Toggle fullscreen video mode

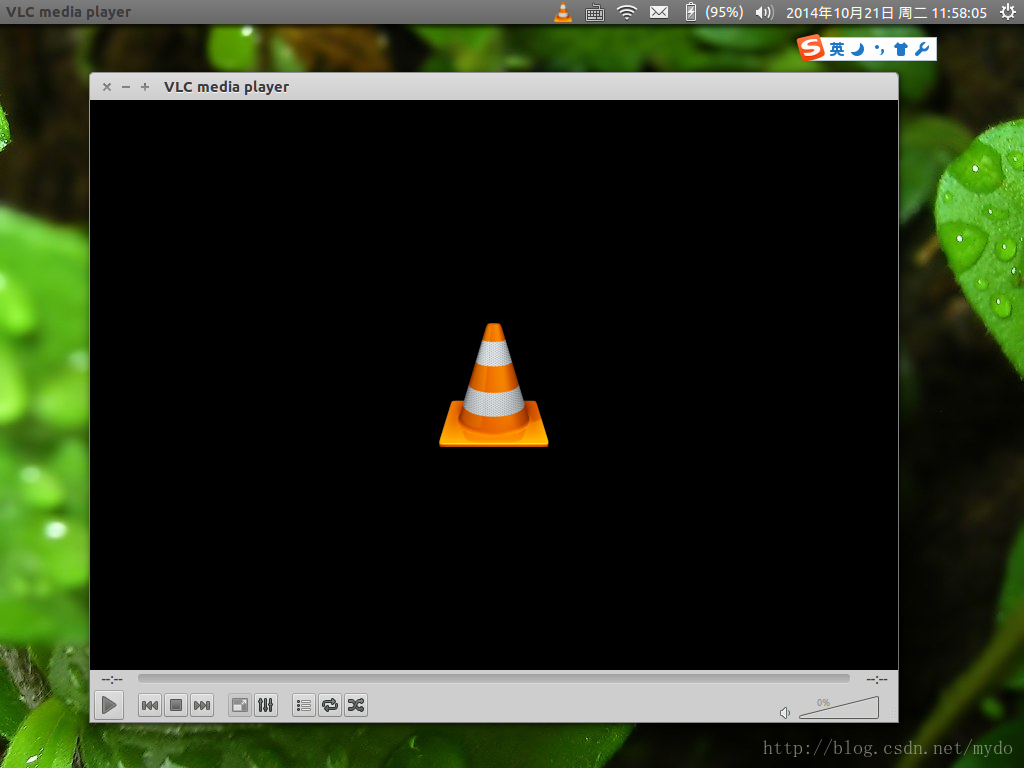click(x=240, y=705)
